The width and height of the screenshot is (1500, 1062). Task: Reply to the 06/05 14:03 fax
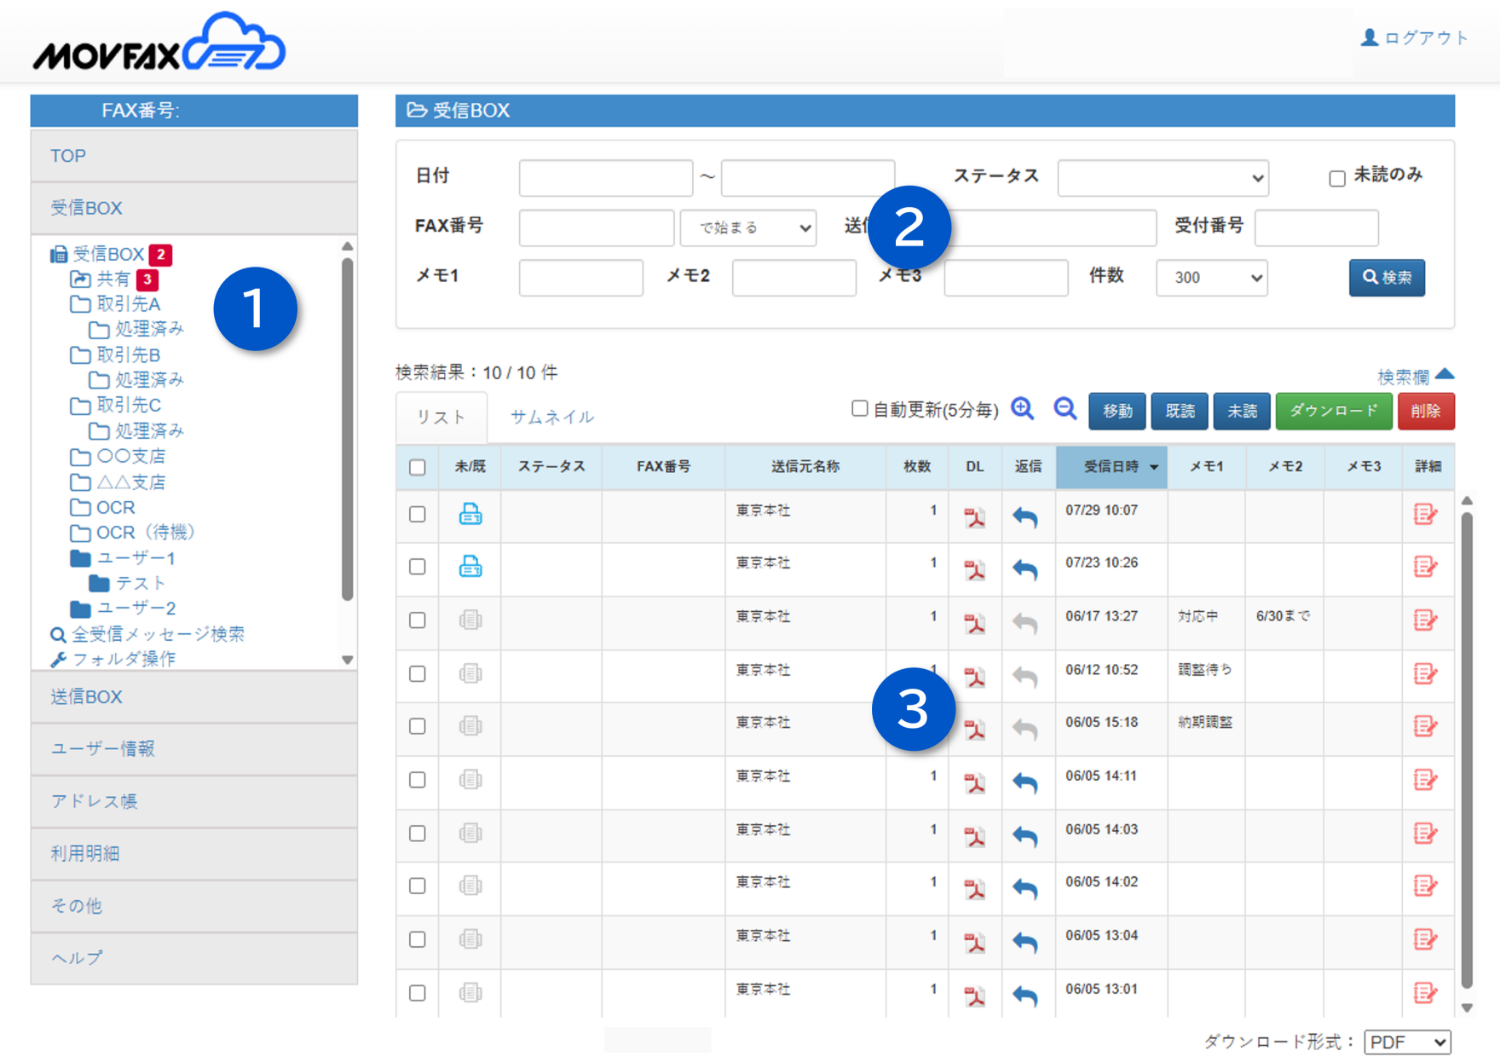(x=1025, y=836)
